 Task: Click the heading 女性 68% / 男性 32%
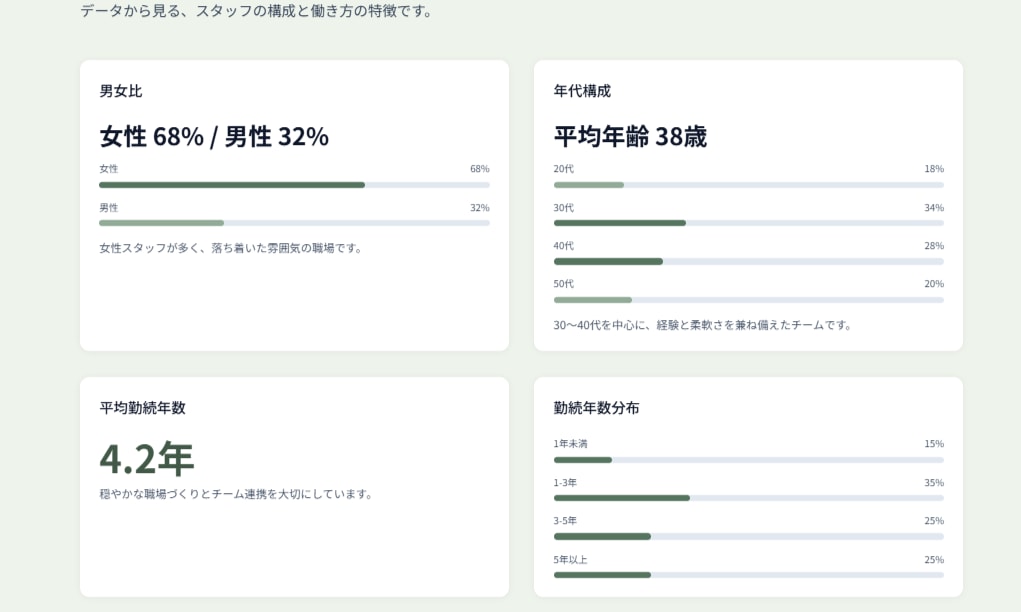tap(214, 137)
